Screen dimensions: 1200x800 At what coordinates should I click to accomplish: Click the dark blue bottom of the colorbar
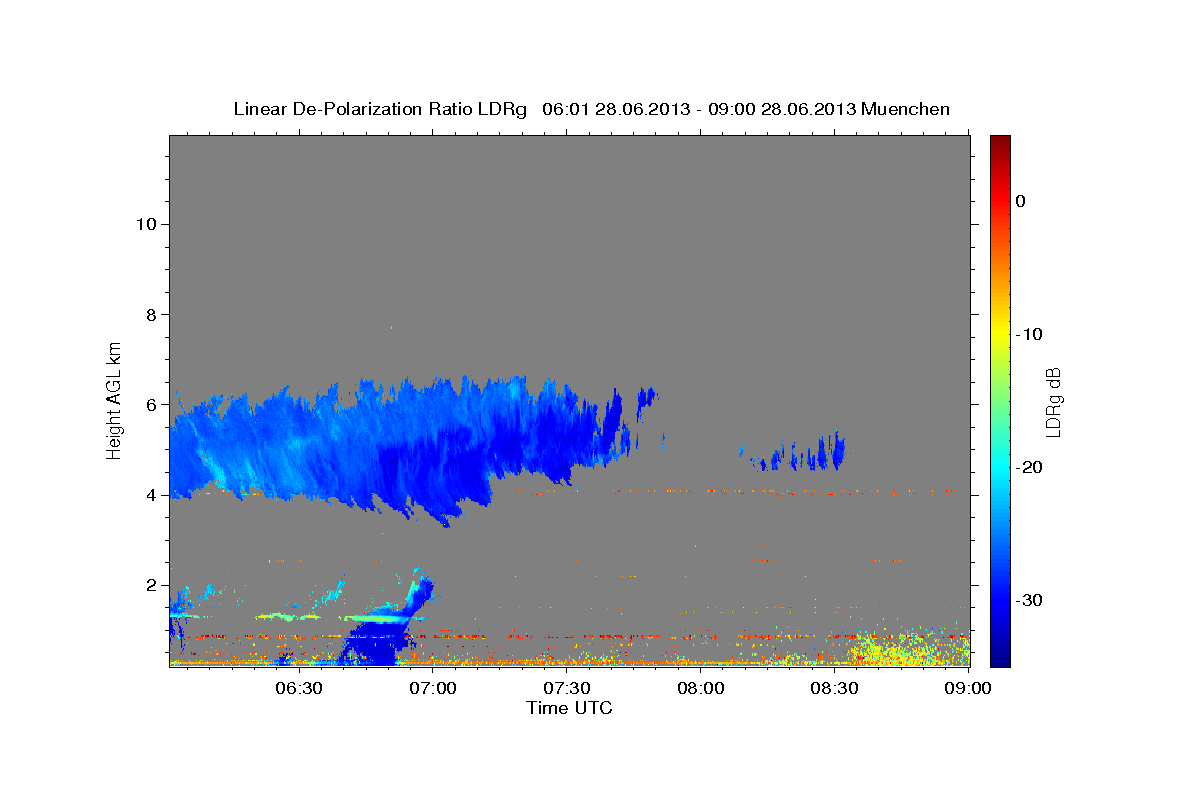tap(1000, 655)
